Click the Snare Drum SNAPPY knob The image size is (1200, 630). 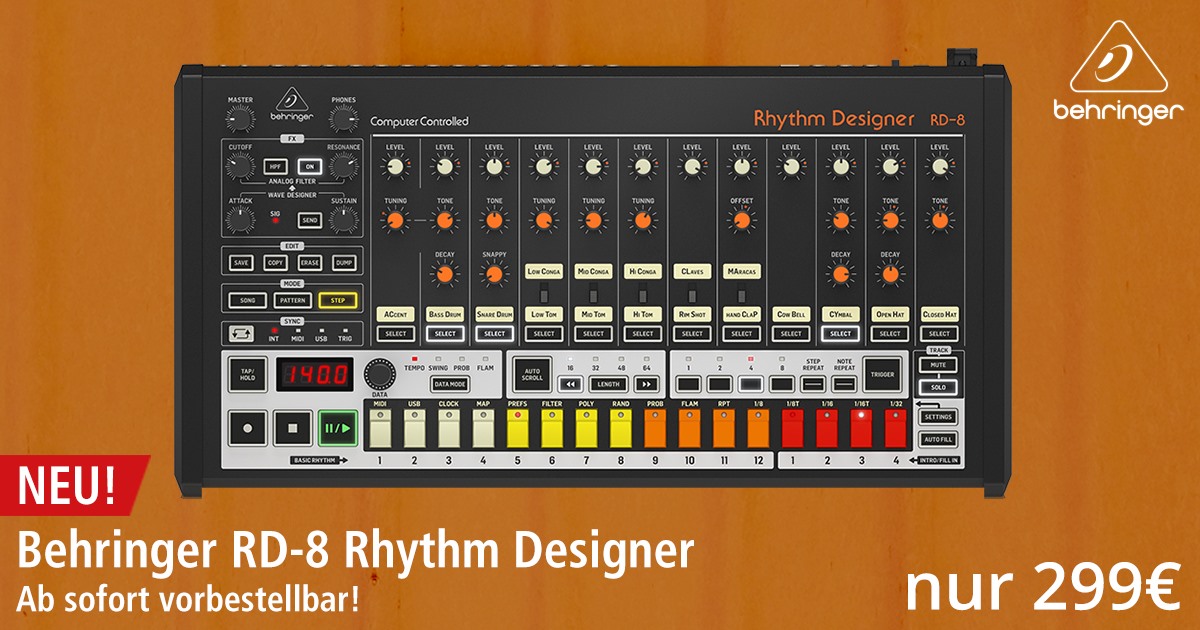(x=494, y=274)
